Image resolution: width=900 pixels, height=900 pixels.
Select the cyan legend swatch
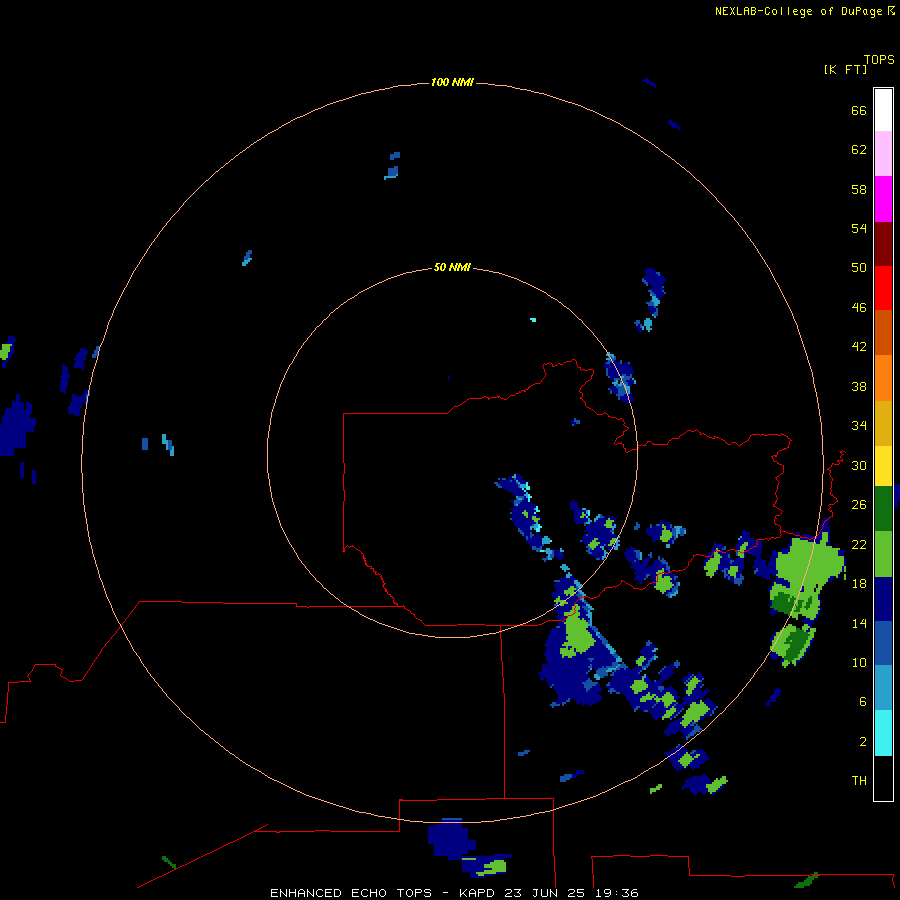883,733
